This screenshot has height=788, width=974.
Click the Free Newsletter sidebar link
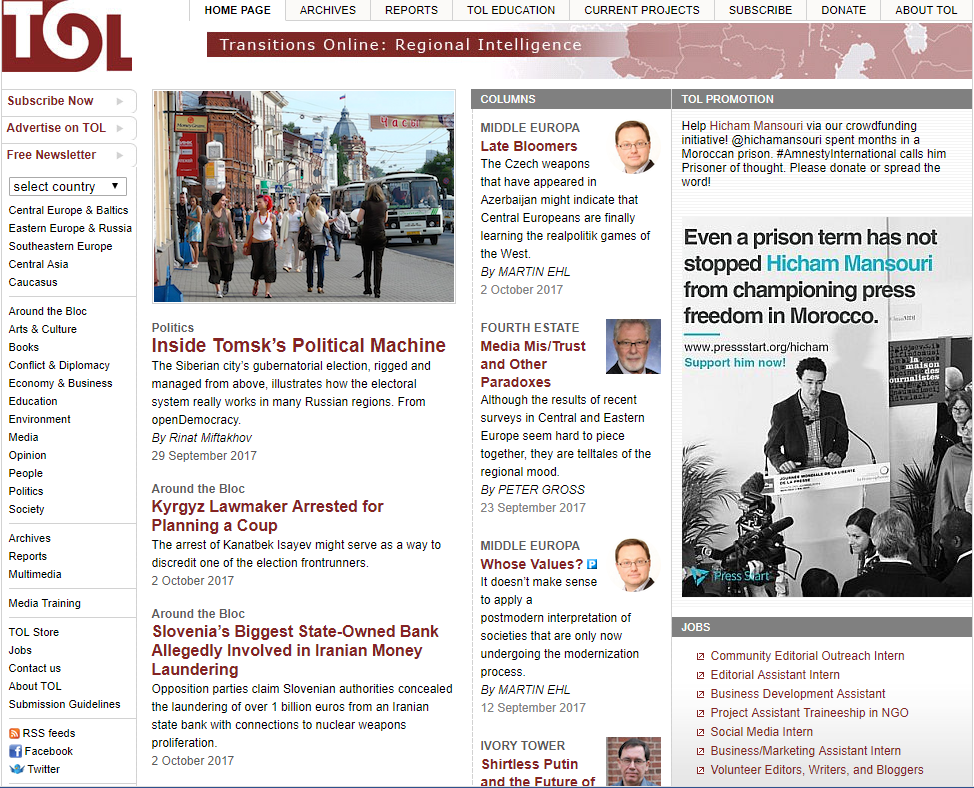click(x=51, y=155)
